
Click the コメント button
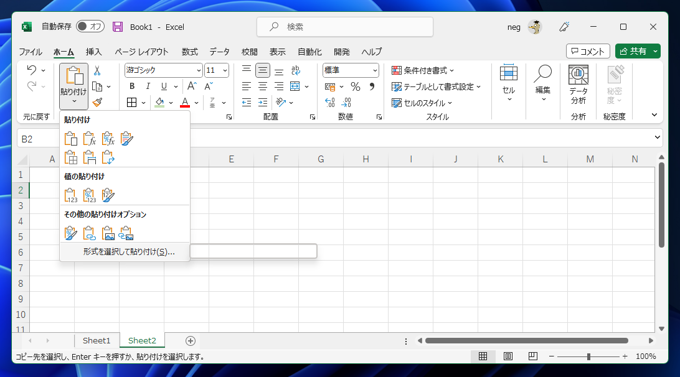coord(588,51)
